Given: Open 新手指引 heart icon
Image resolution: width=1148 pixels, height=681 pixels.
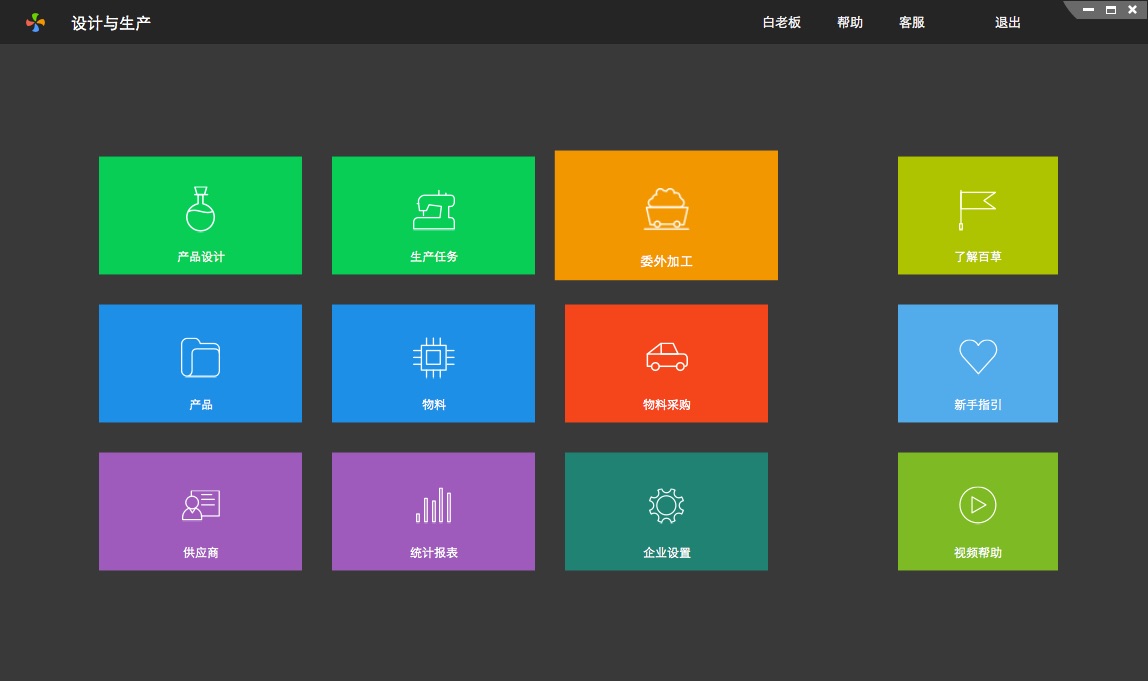Looking at the screenshot, I should (977, 356).
